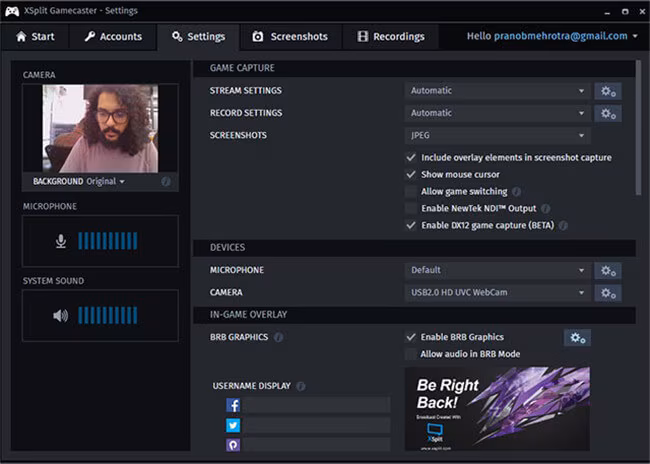This screenshot has width=650, height=464.
Task: Click the Twitter icon under Username Display
Action: pyautogui.click(x=233, y=425)
